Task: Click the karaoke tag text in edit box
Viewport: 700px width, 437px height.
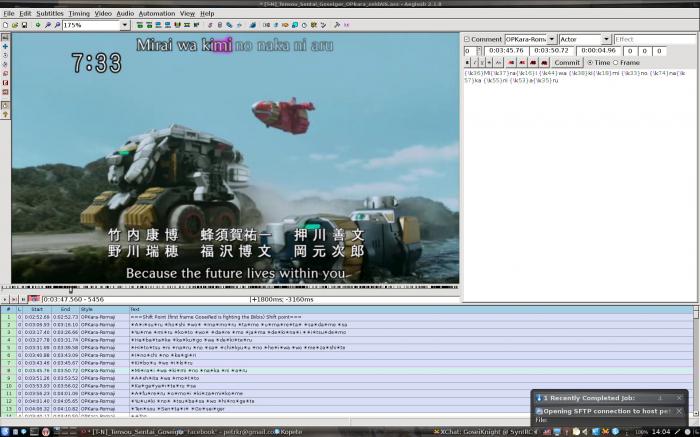Action: [575, 77]
